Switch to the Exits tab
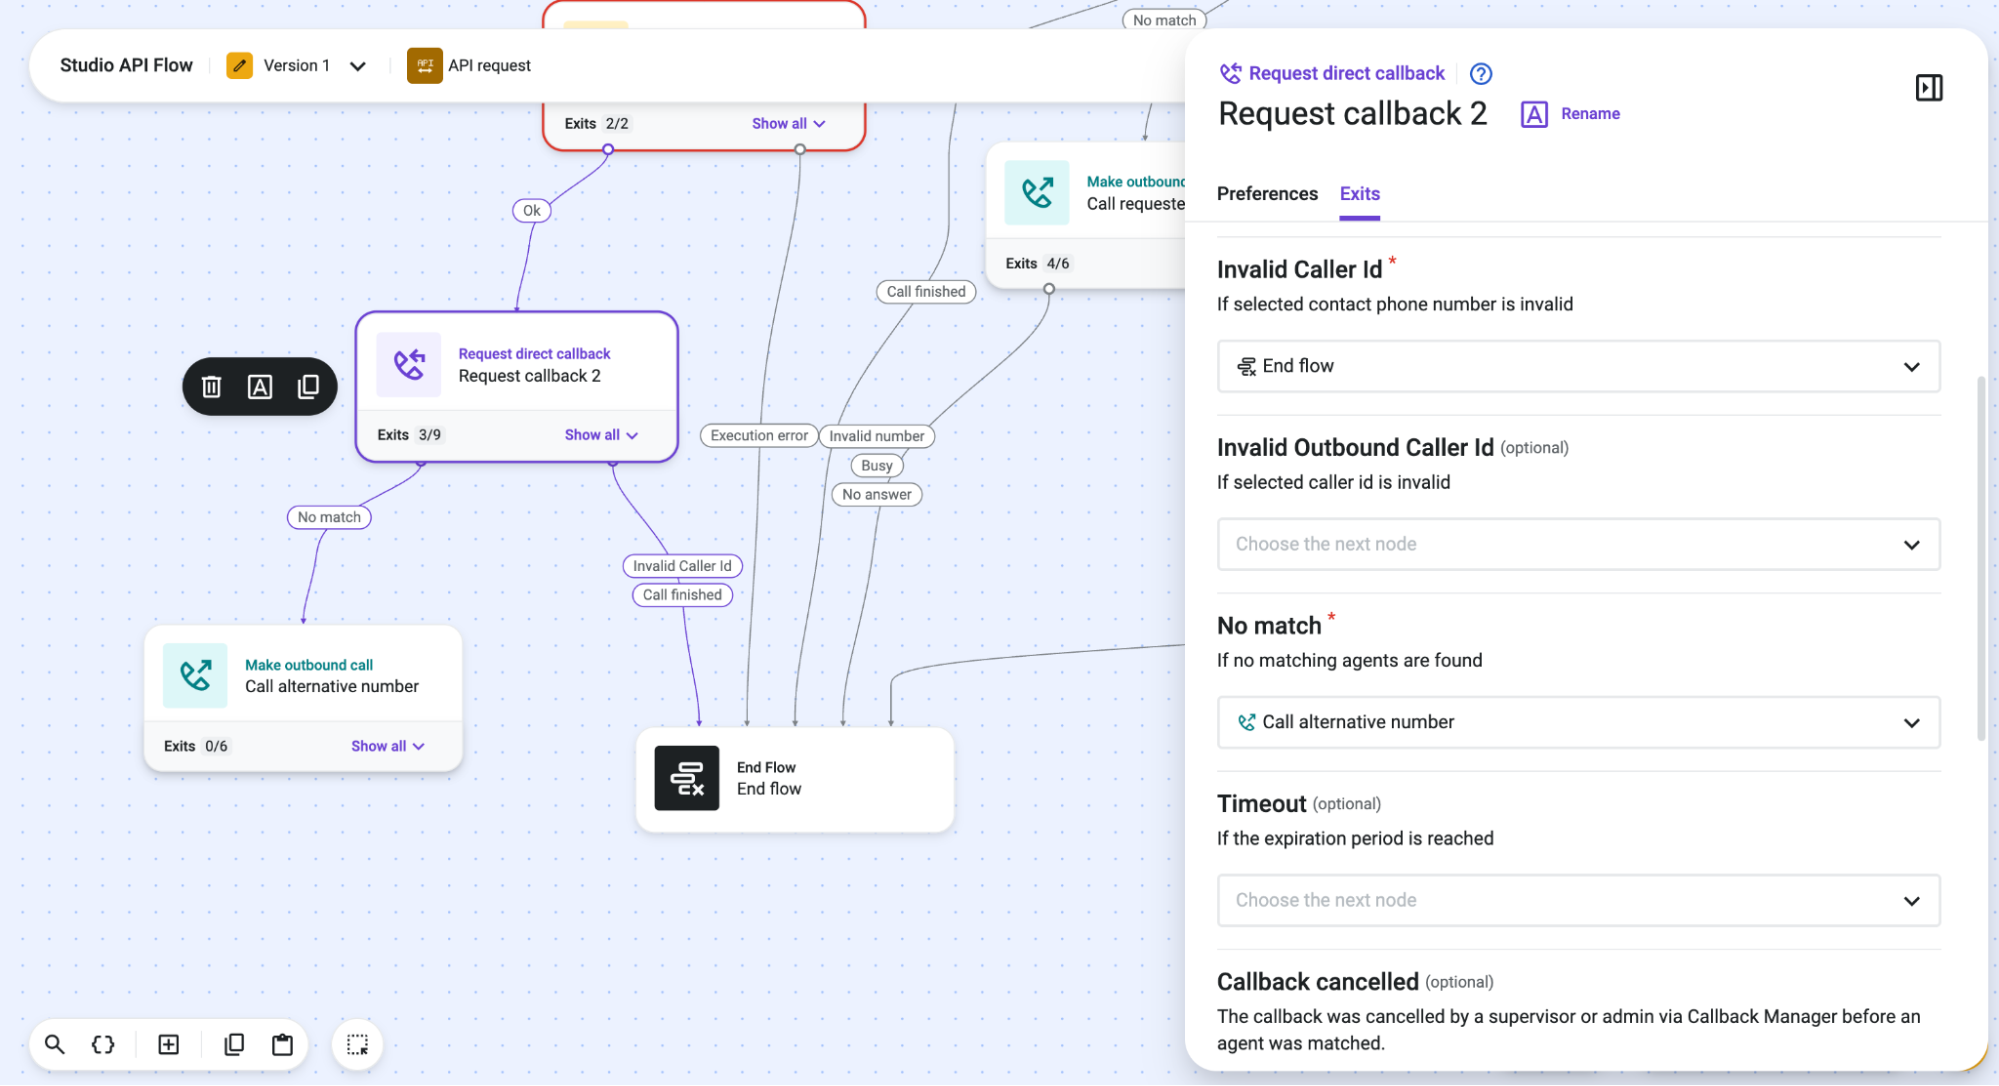 click(x=1359, y=194)
